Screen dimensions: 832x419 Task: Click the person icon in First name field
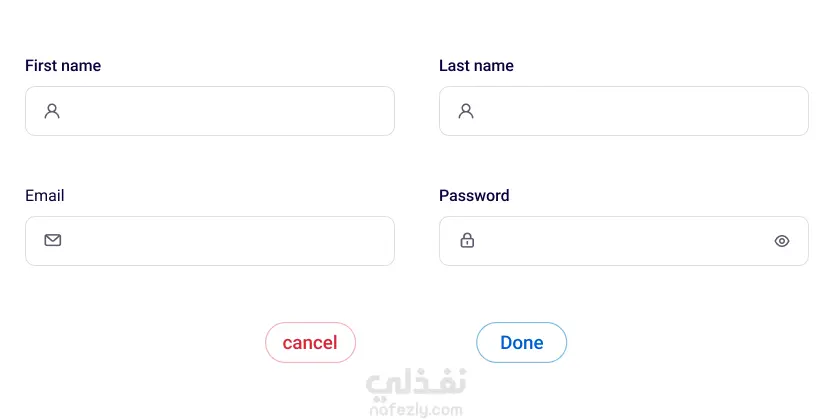[x=52, y=111]
